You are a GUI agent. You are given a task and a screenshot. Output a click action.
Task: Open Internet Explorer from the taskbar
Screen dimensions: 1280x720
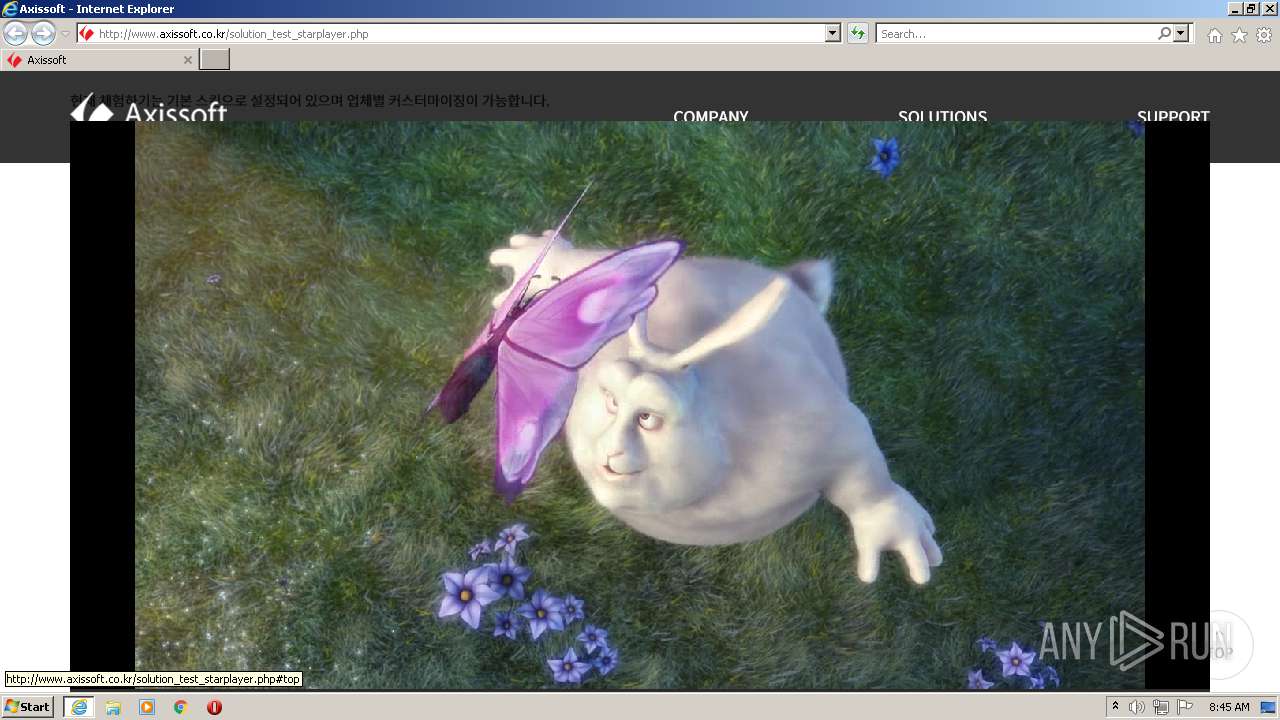79,707
